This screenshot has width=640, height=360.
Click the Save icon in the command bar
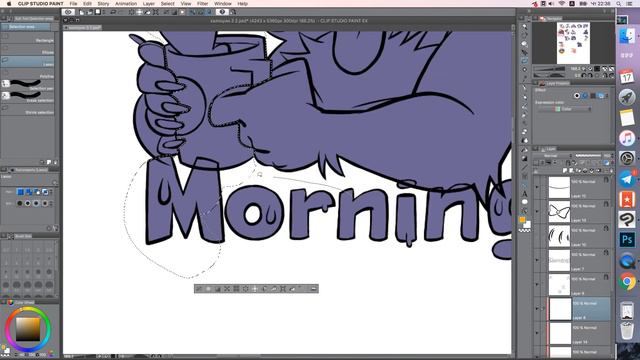pyautogui.click(x=98, y=12)
